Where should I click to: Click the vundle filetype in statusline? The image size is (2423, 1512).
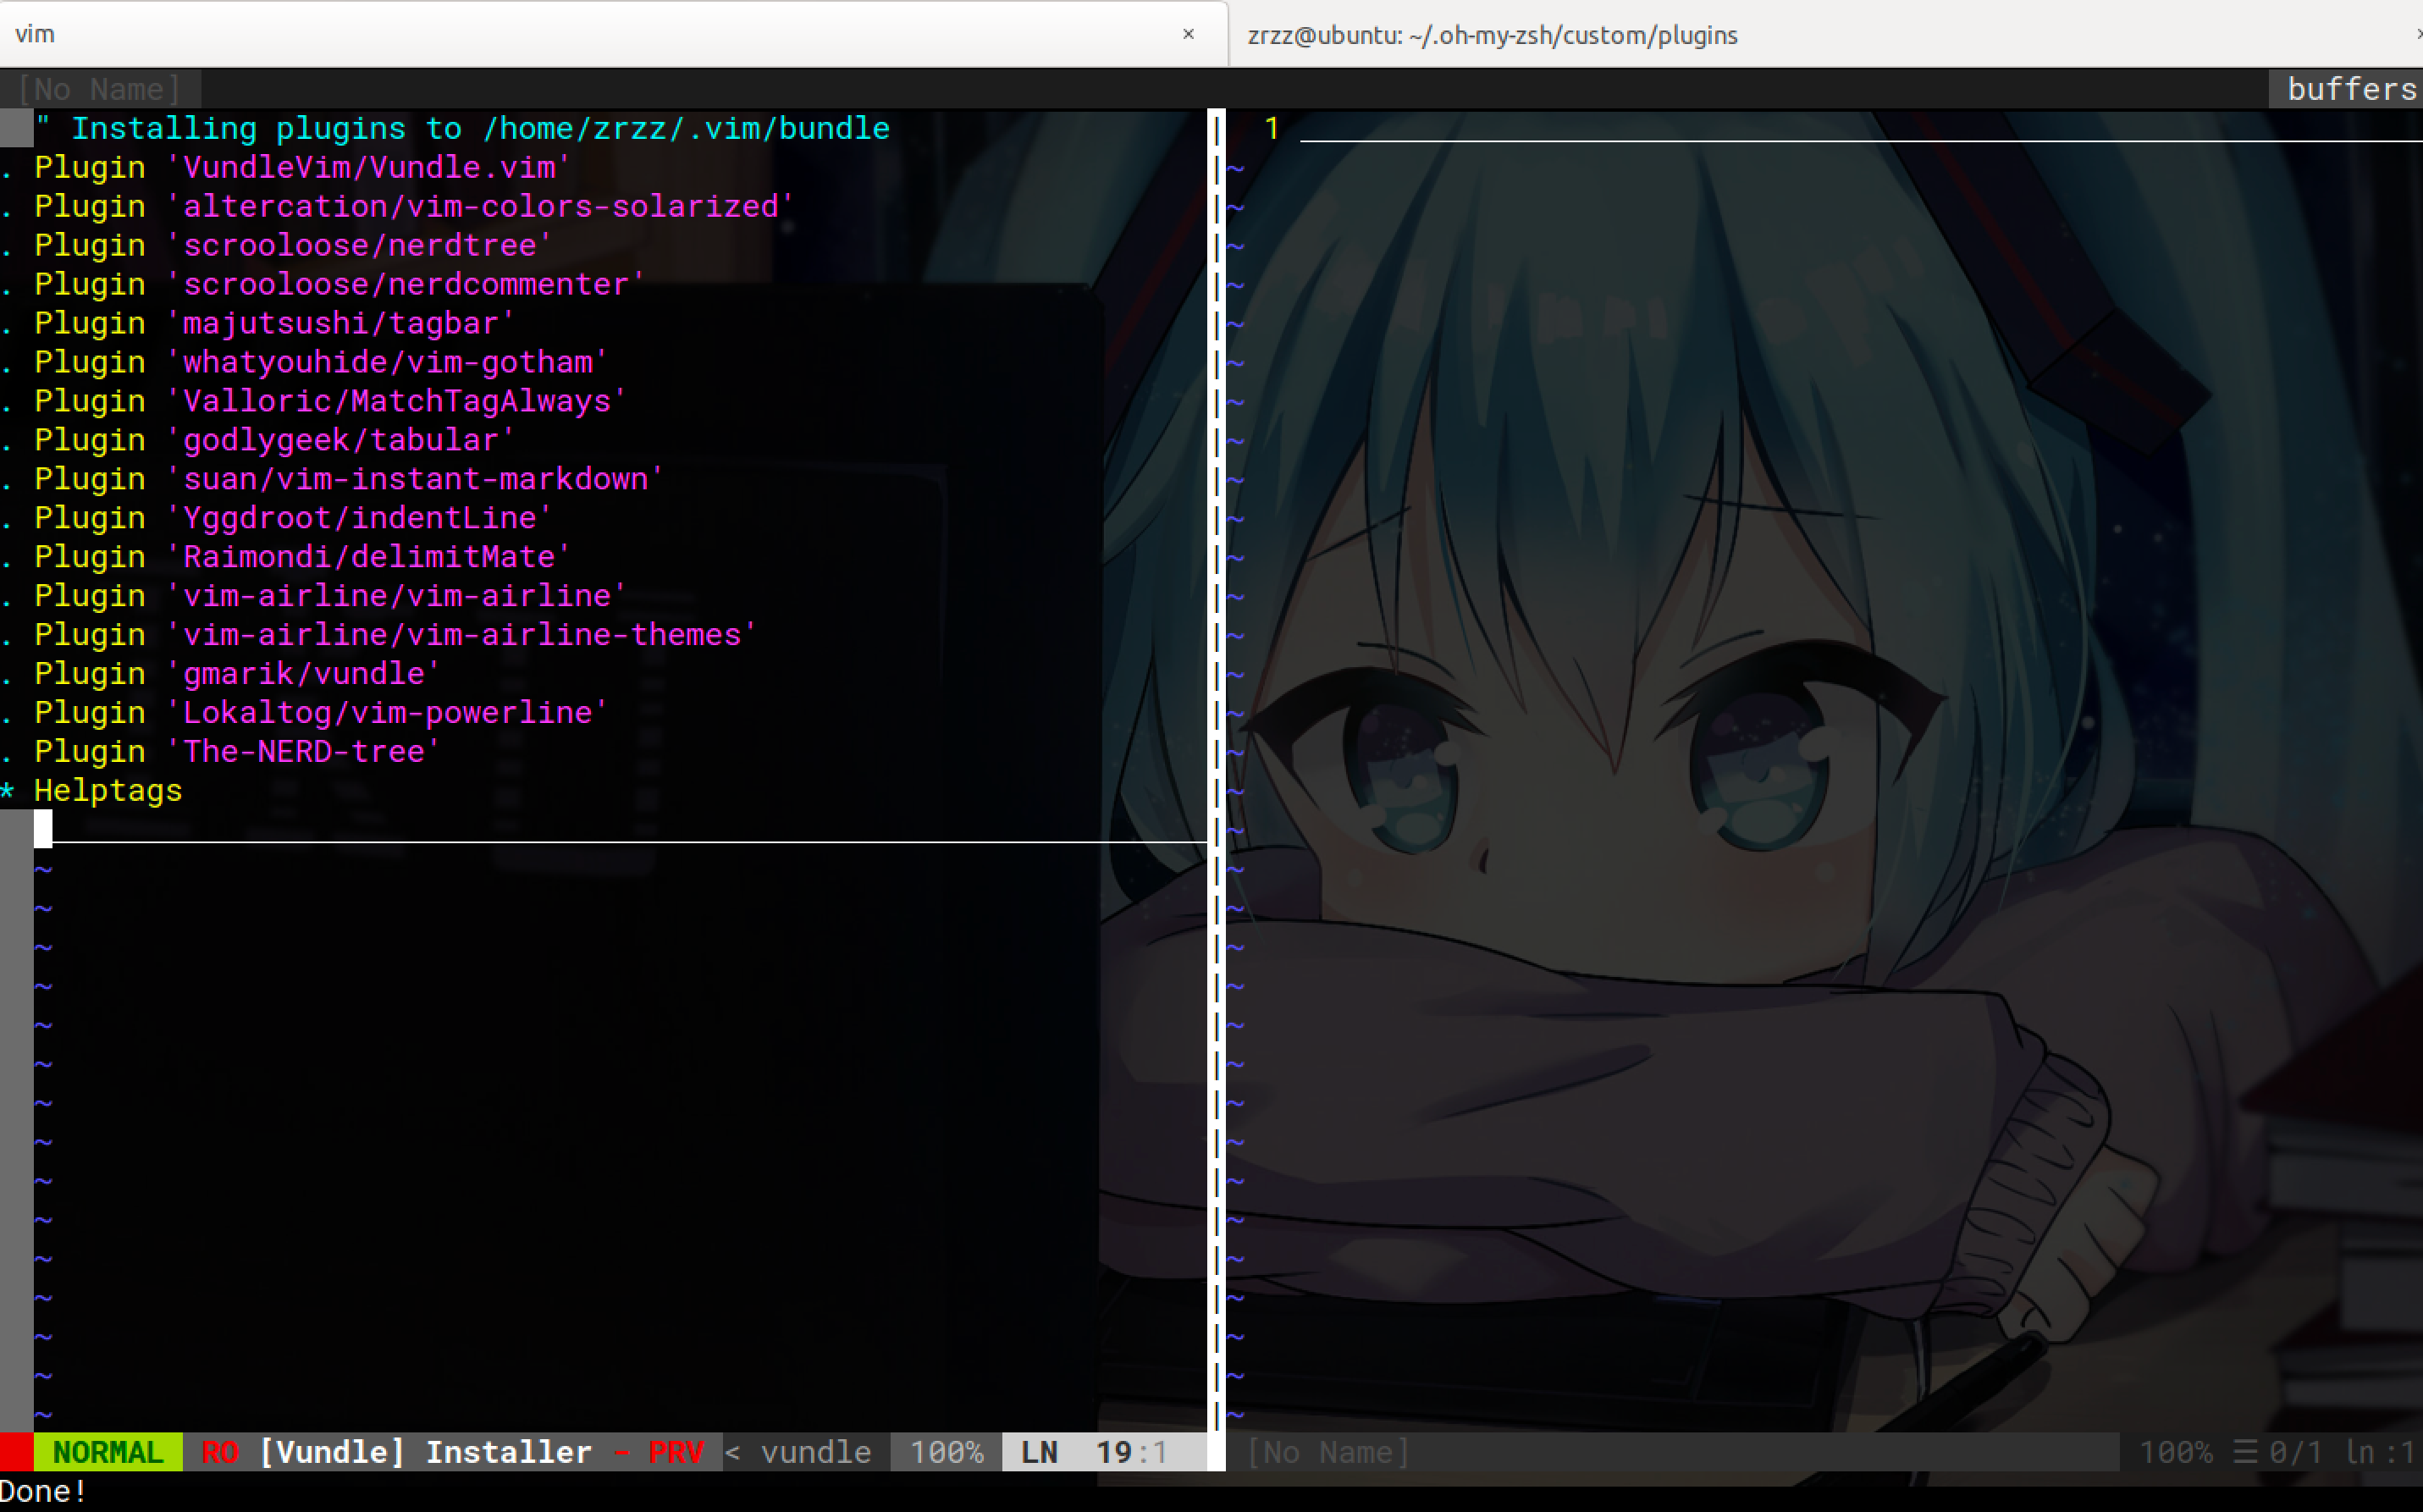tap(816, 1452)
